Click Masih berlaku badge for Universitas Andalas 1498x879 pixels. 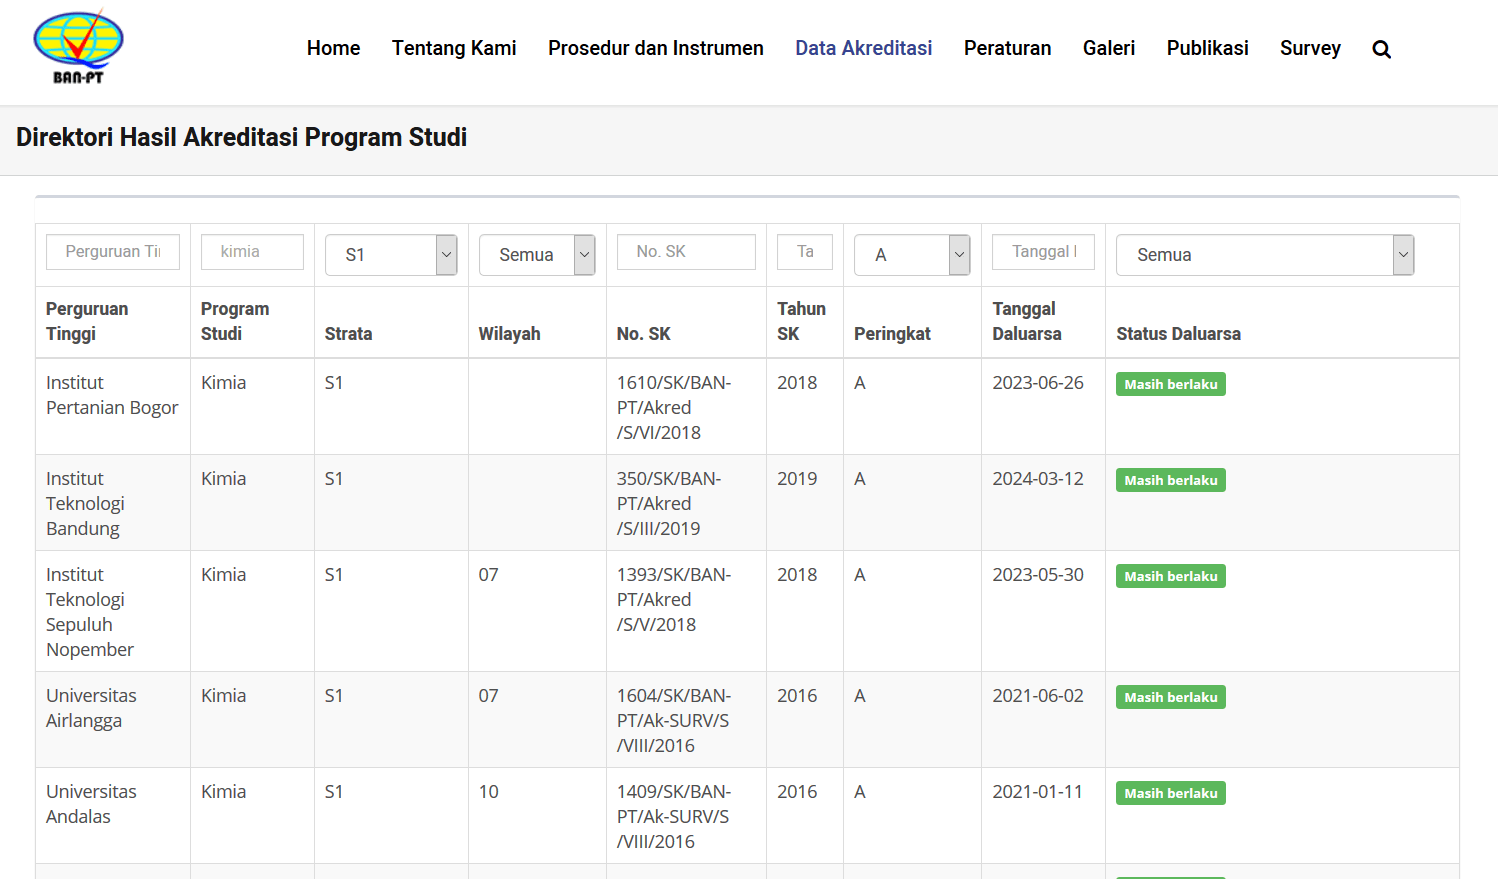coord(1171,793)
